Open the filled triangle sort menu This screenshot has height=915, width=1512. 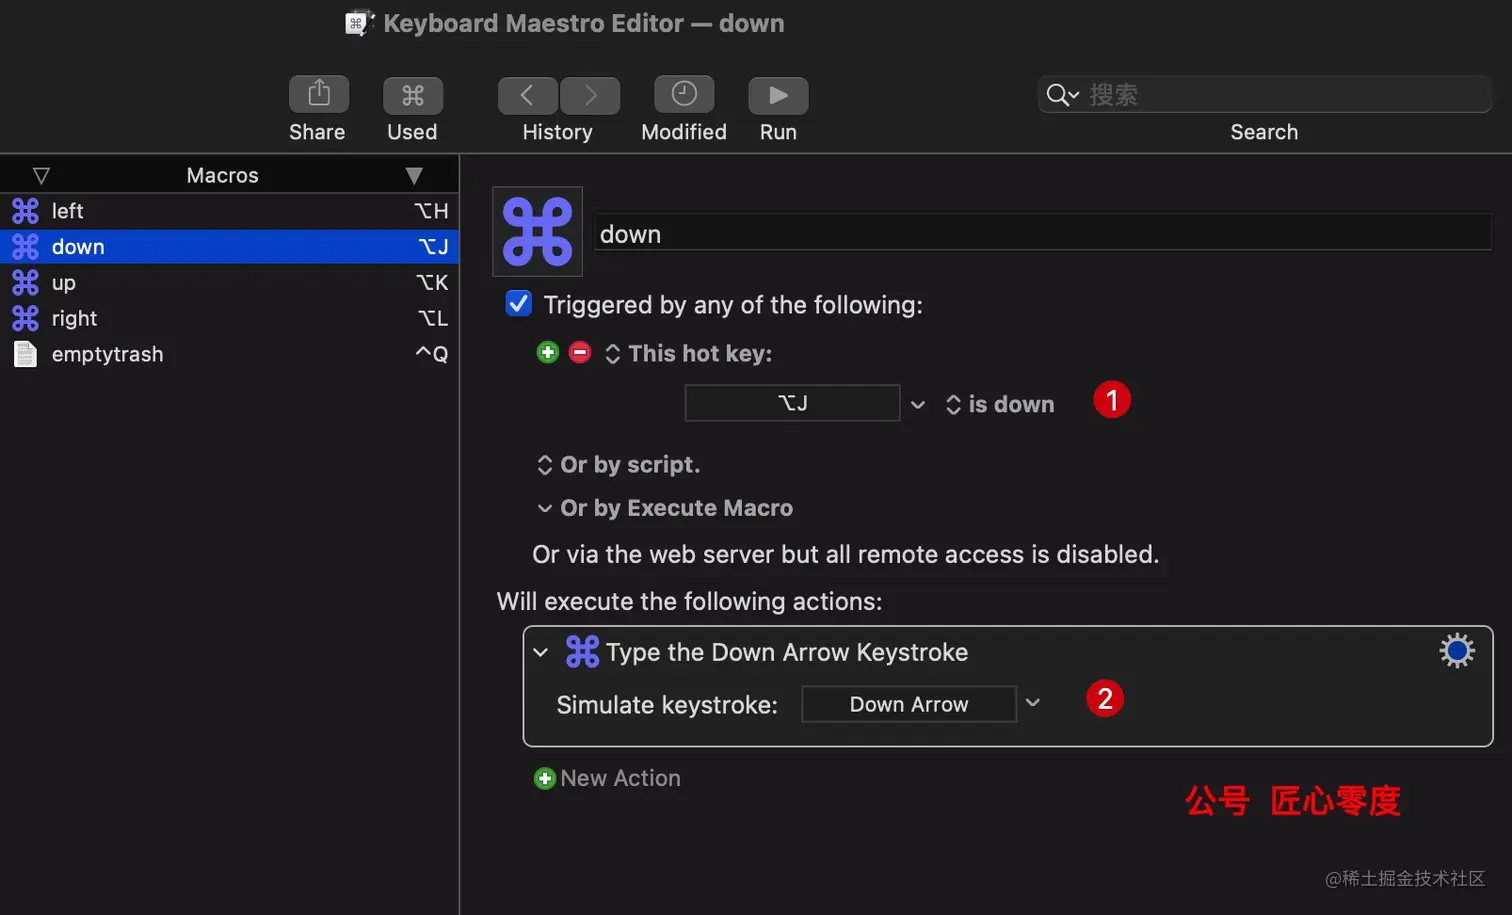tap(414, 176)
